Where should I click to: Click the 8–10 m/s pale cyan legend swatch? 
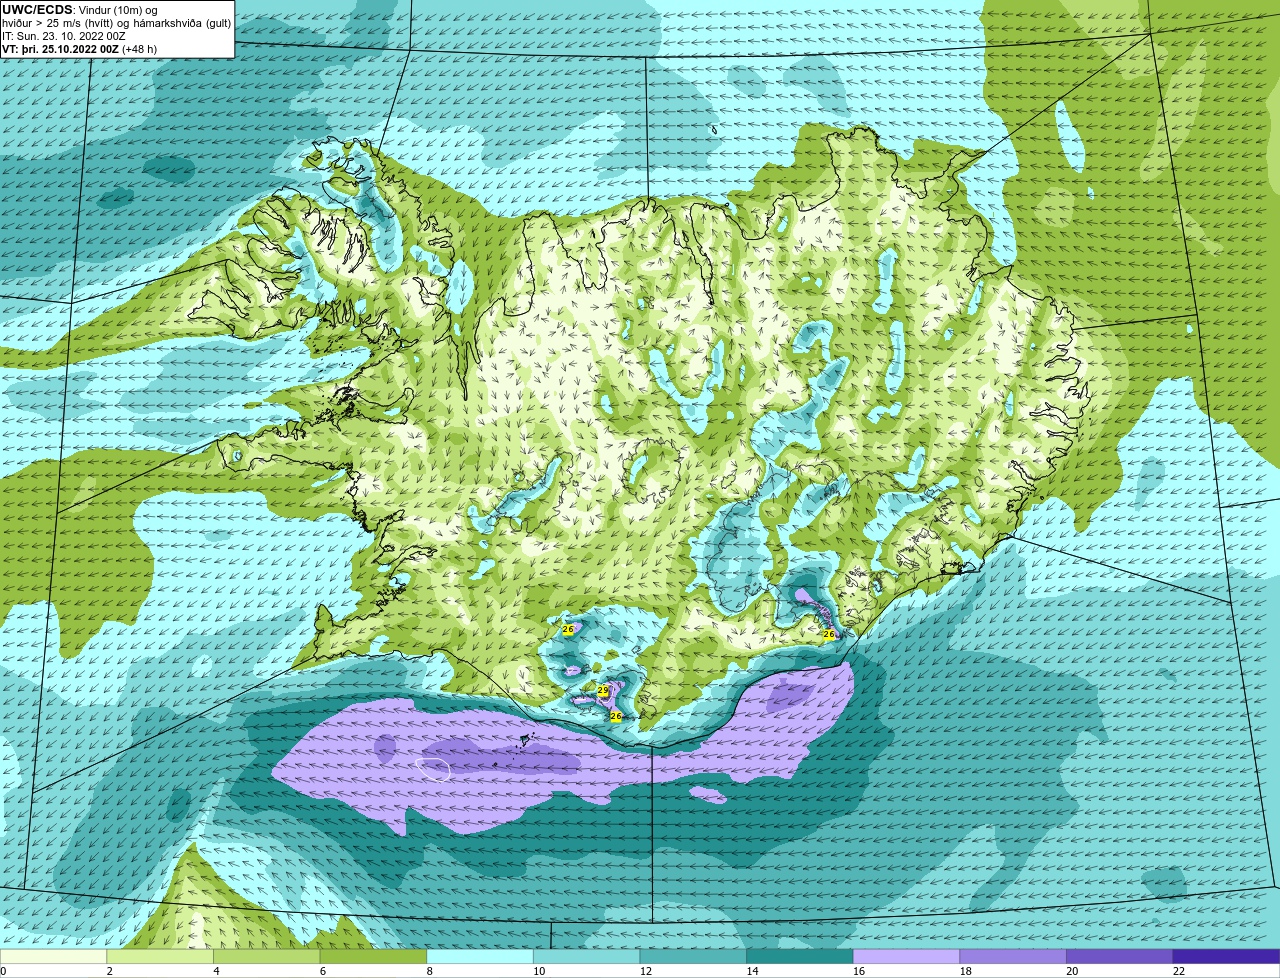click(480, 956)
